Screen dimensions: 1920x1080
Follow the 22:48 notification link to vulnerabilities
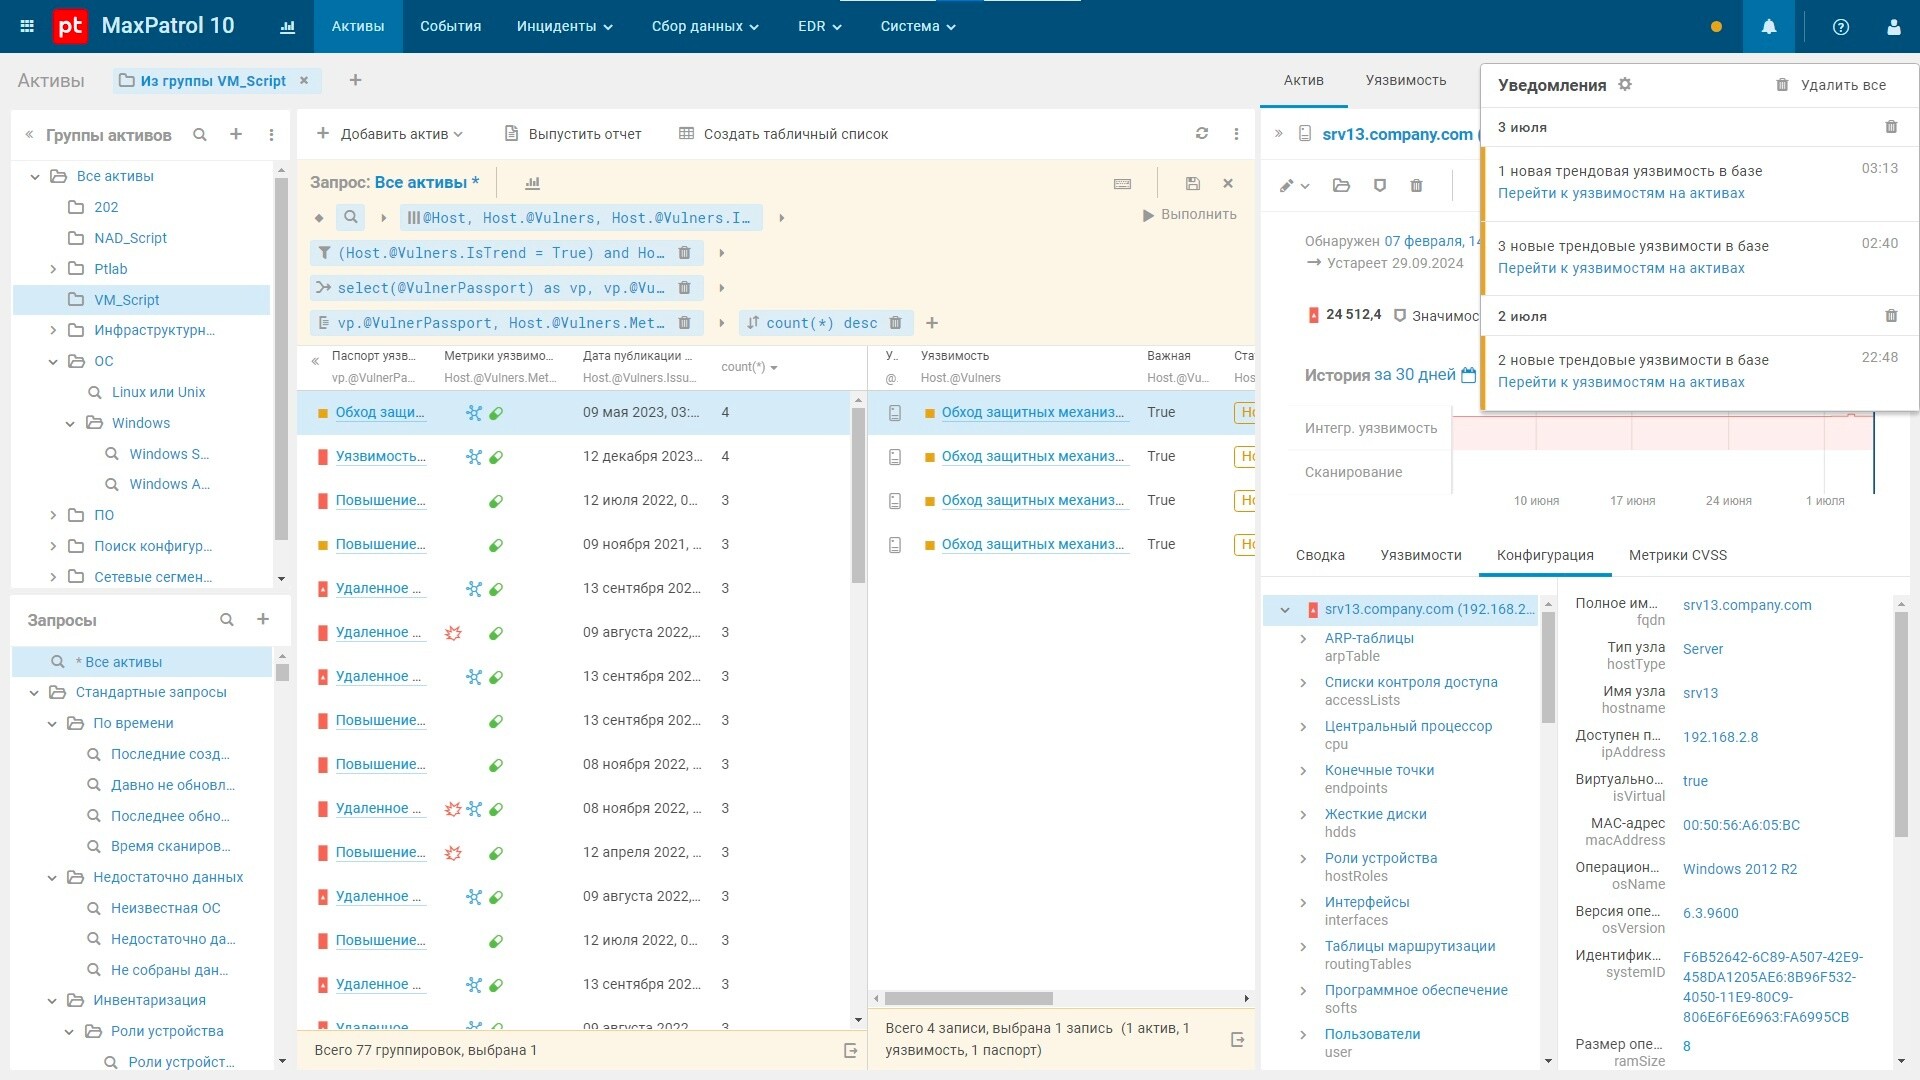pyautogui.click(x=1621, y=382)
